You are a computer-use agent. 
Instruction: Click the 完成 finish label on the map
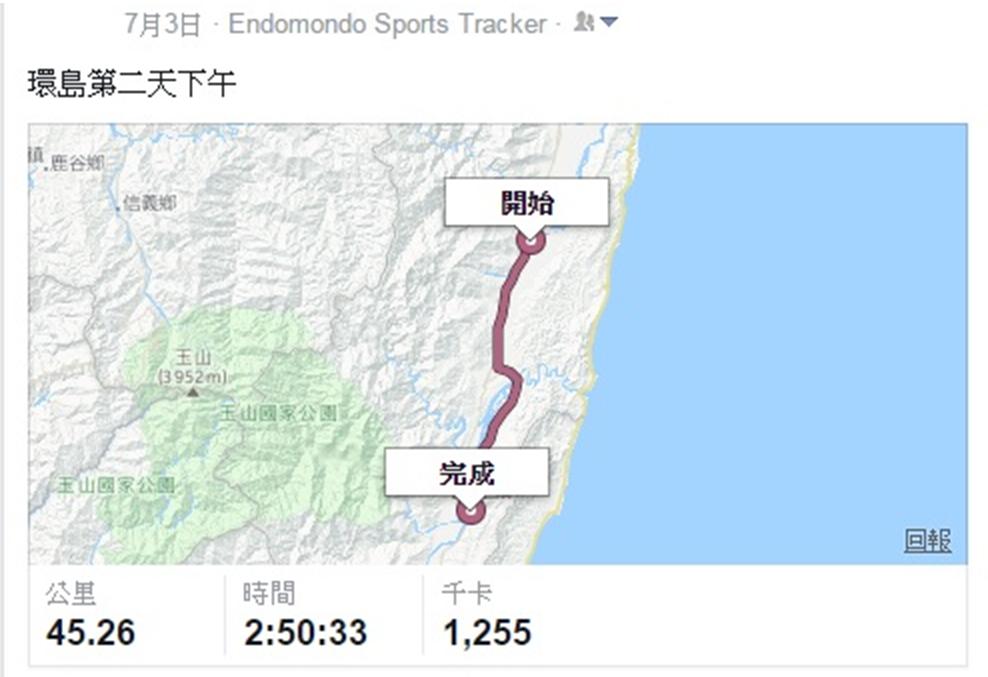[467, 472]
